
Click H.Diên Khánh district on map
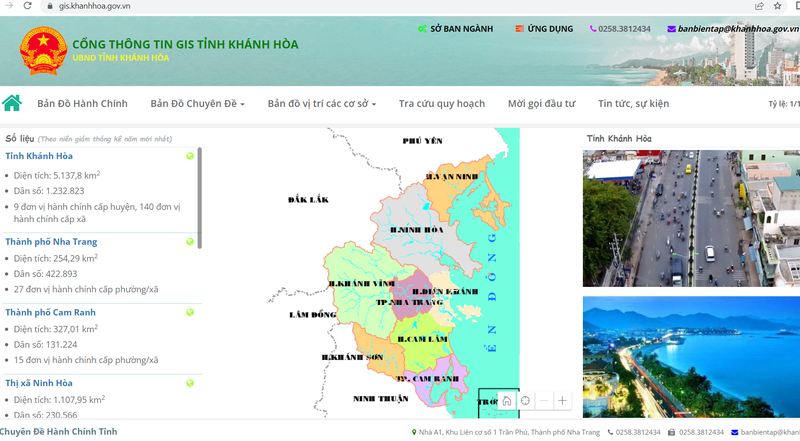point(445,292)
